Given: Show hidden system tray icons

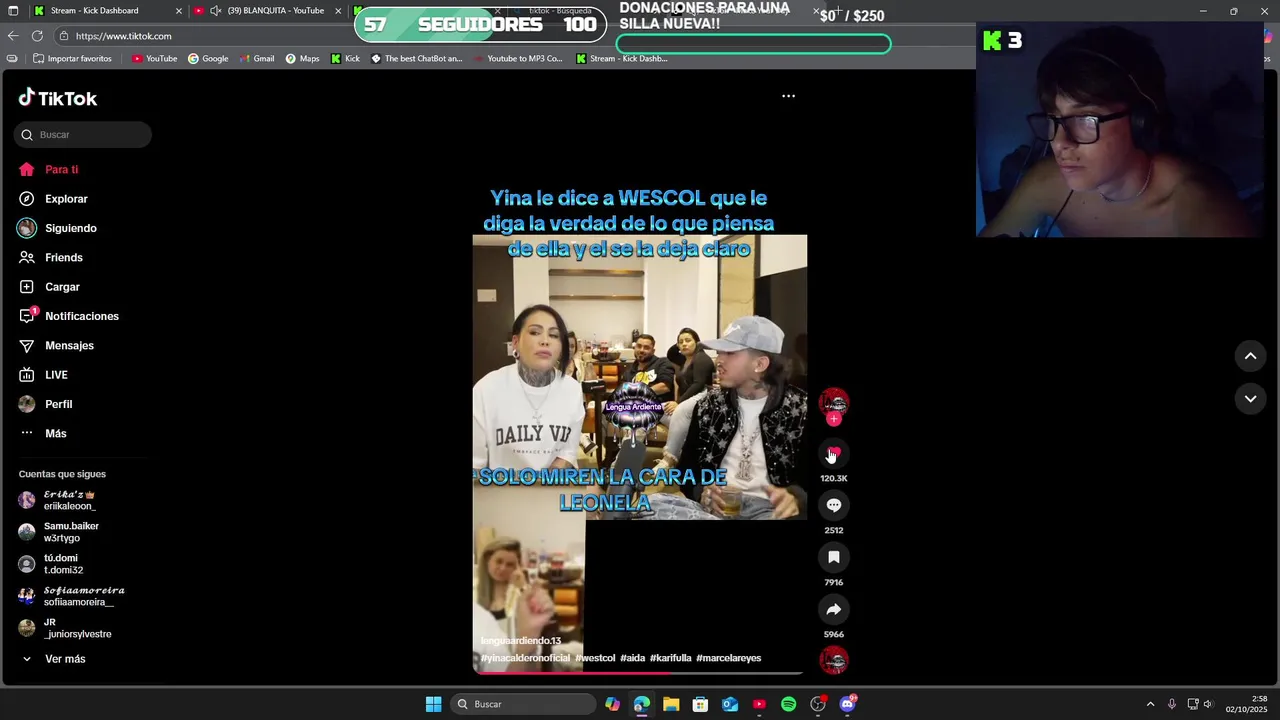Looking at the screenshot, I should tap(1150, 704).
